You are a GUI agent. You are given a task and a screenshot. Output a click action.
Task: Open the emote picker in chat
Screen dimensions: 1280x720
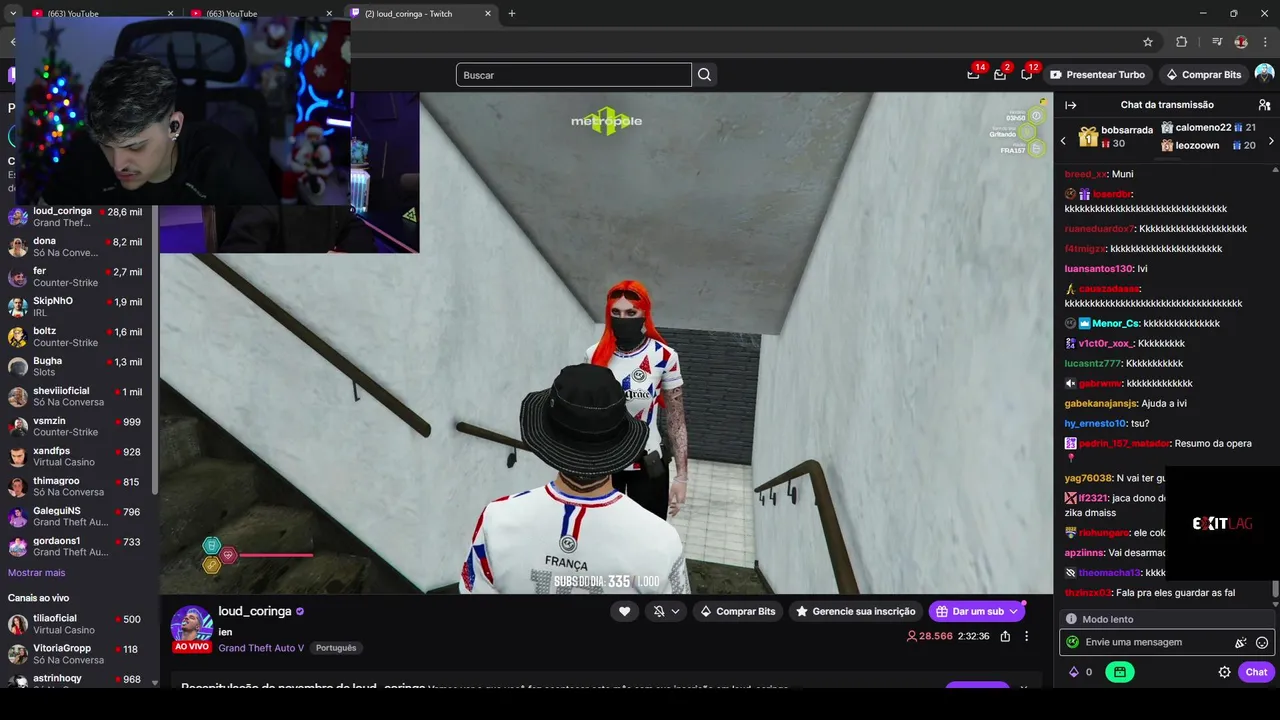[x=1262, y=642]
